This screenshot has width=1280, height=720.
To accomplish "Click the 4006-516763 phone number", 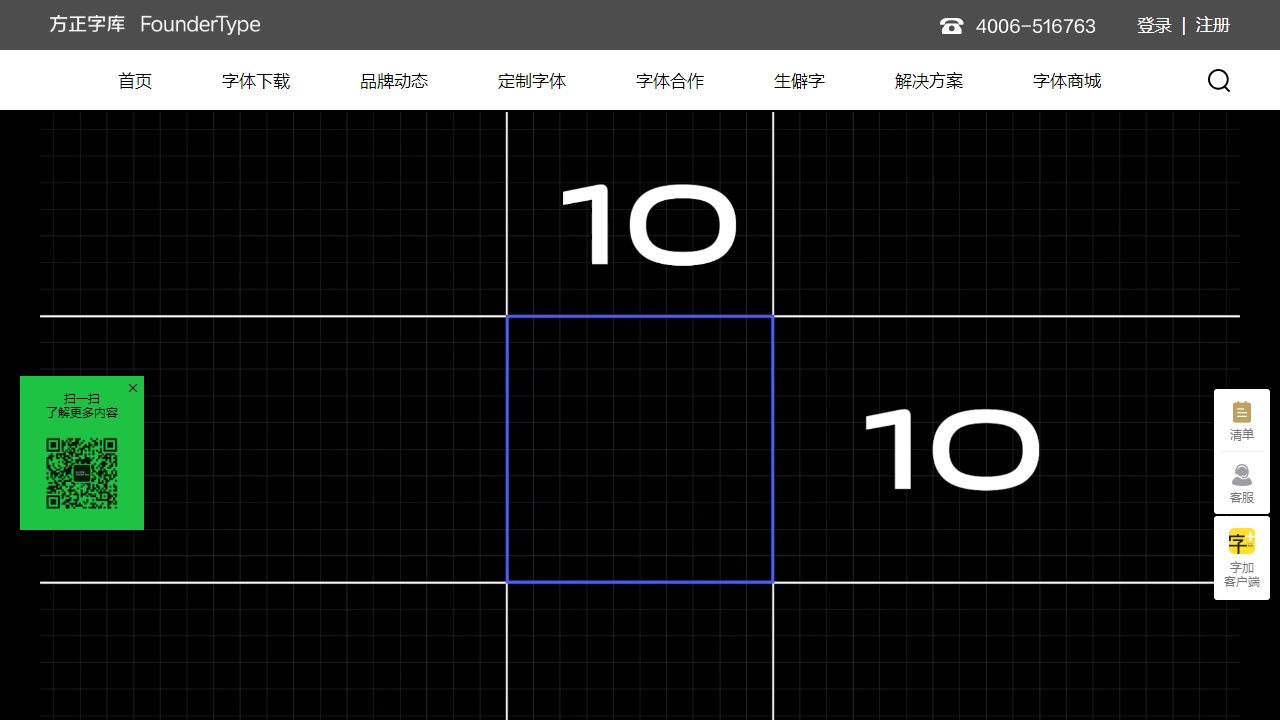I will (1036, 26).
